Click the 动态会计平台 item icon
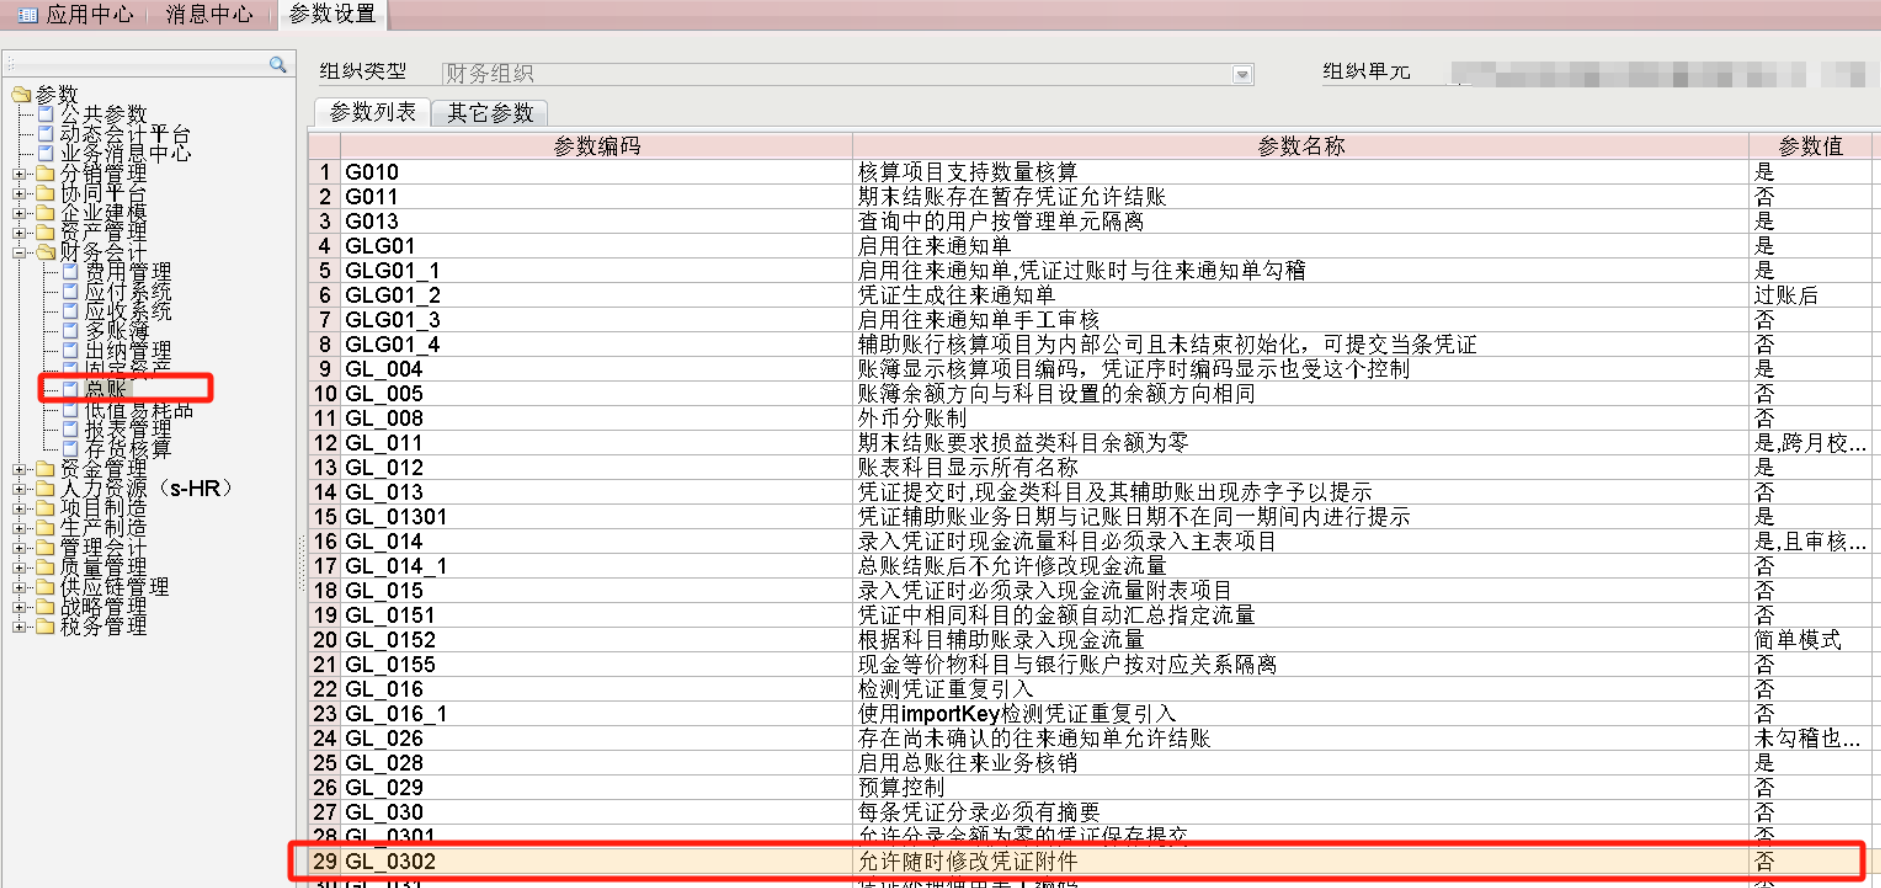This screenshot has height=888, width=1881. [46, 134]
